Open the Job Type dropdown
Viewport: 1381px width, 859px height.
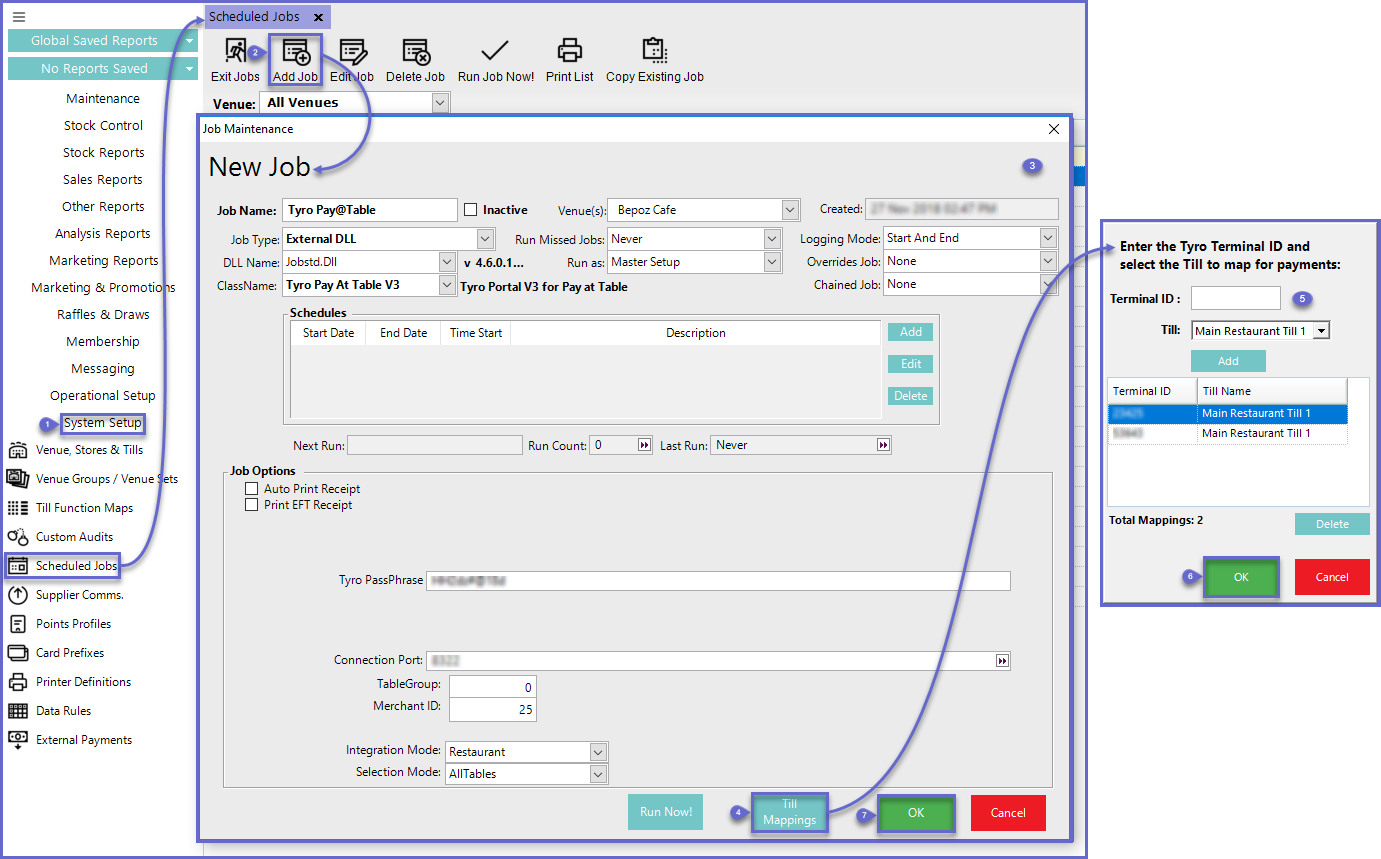(485, 239)
